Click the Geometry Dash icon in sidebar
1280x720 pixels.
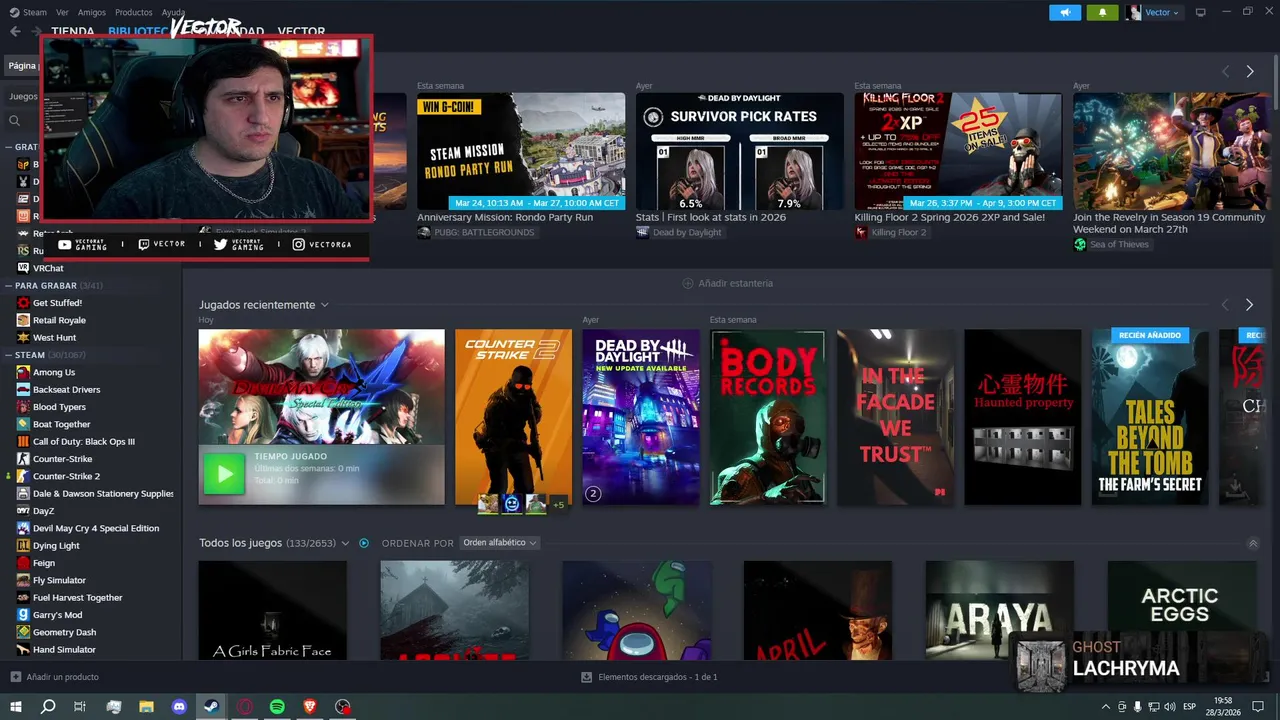[x=24, y=632]
